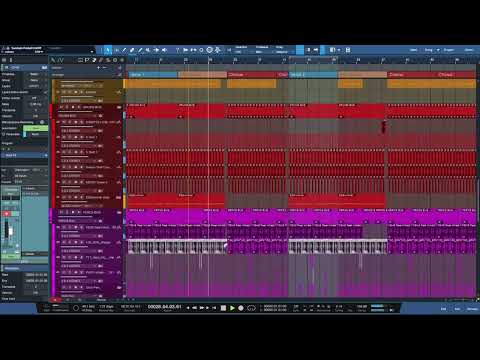Open the Edit panel

pos(443,309)
